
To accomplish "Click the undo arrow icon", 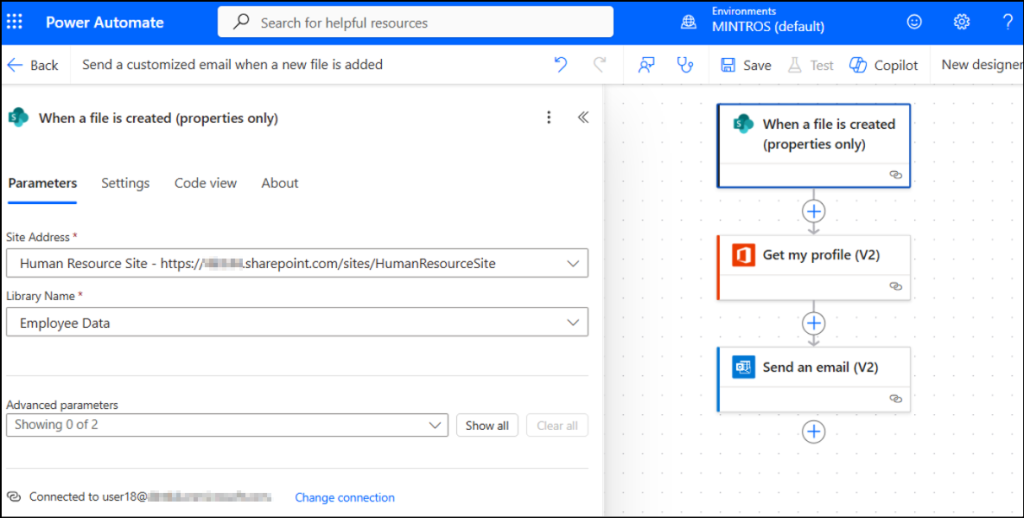I will (560, 64).
